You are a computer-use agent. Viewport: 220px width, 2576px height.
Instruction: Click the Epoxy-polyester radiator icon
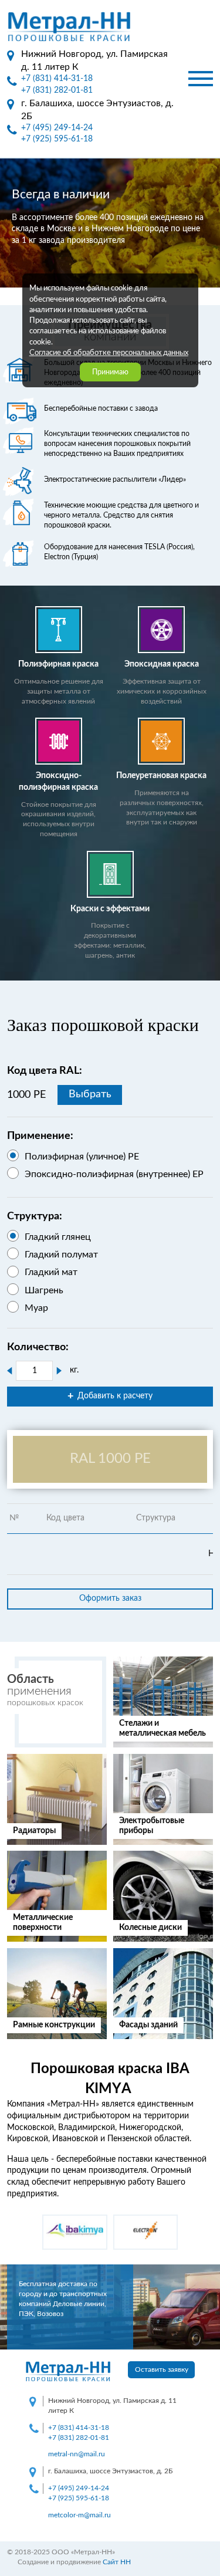point(58,741)
